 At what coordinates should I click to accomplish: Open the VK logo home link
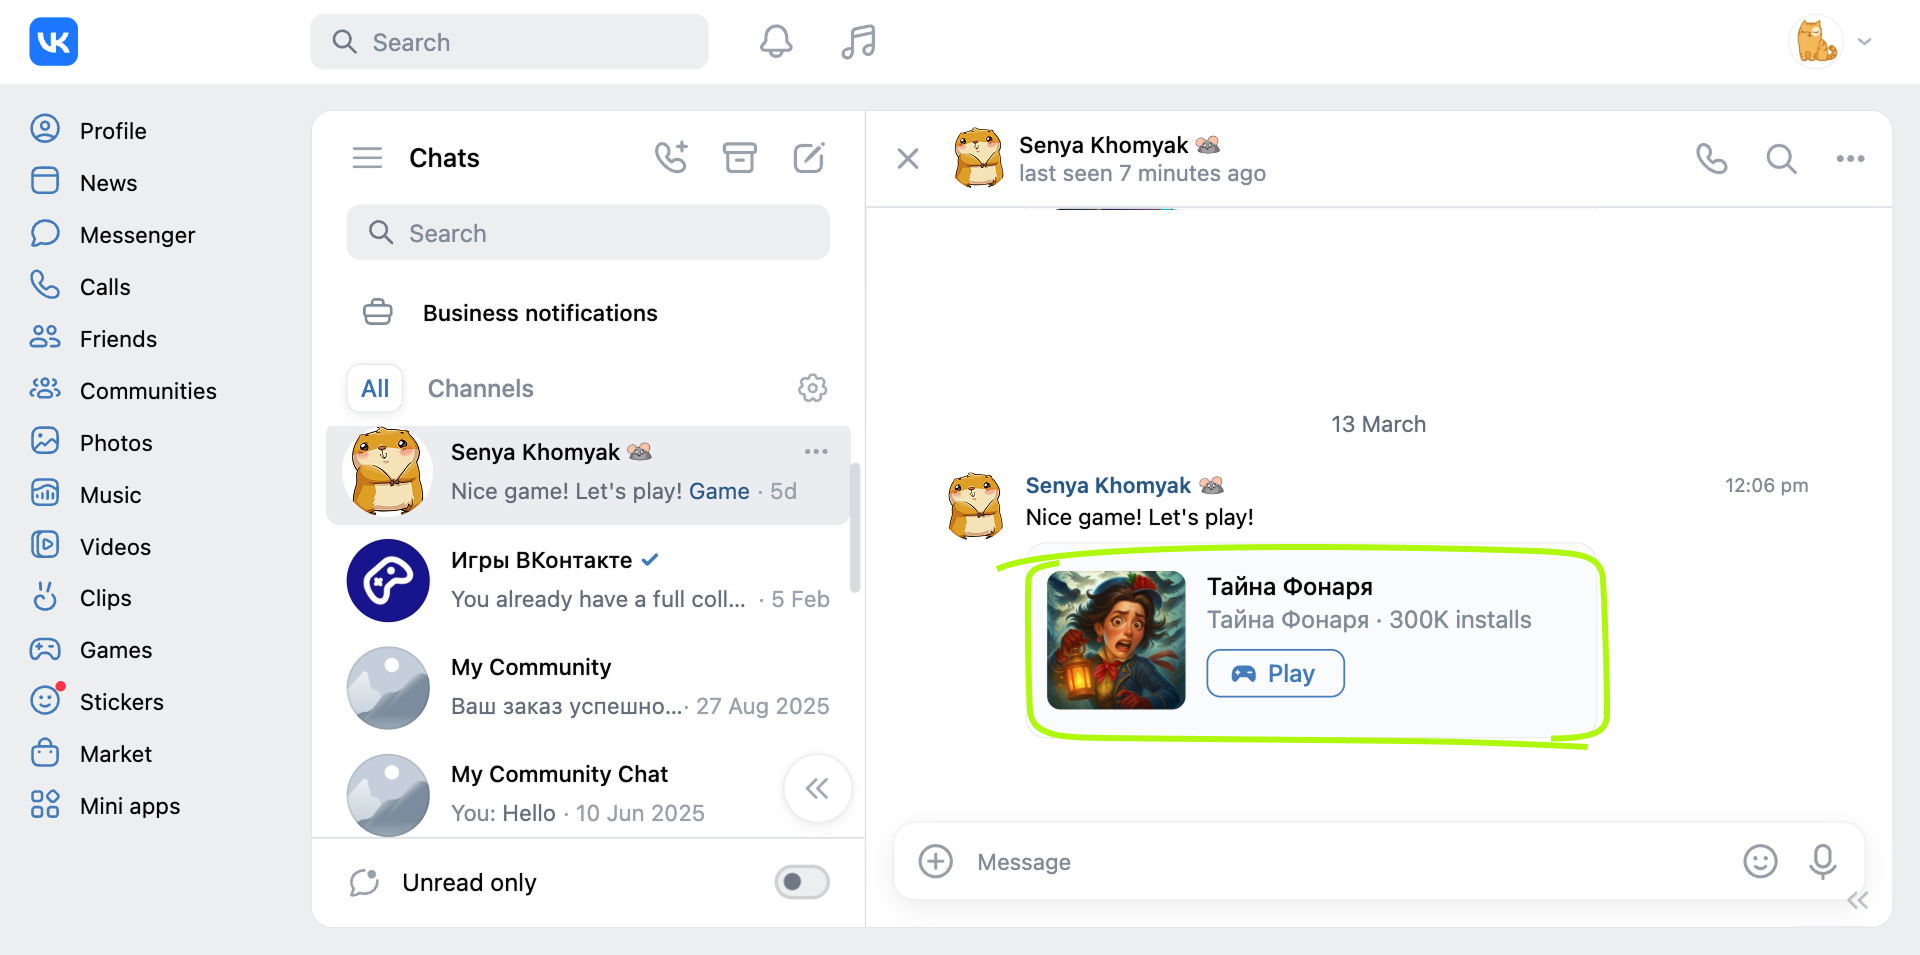(x=53, y=42)
